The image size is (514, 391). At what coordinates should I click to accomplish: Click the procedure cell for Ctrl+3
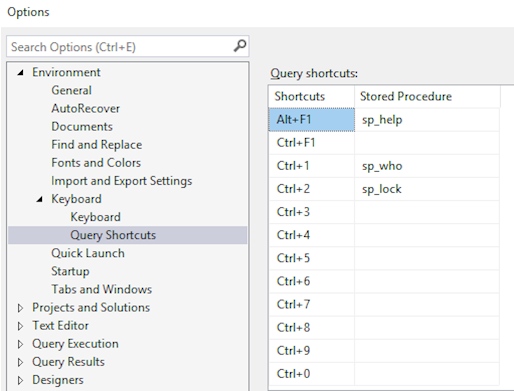[427, 212]
